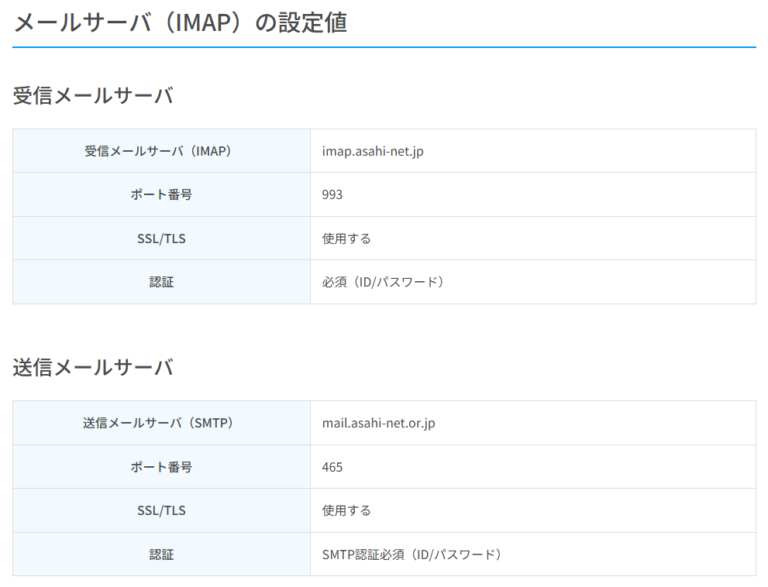768x587 pixels.
Task: Select the 送信メールサーバ（SMTP） label cell
Action: pyautogui.click(x=161, y=423)
